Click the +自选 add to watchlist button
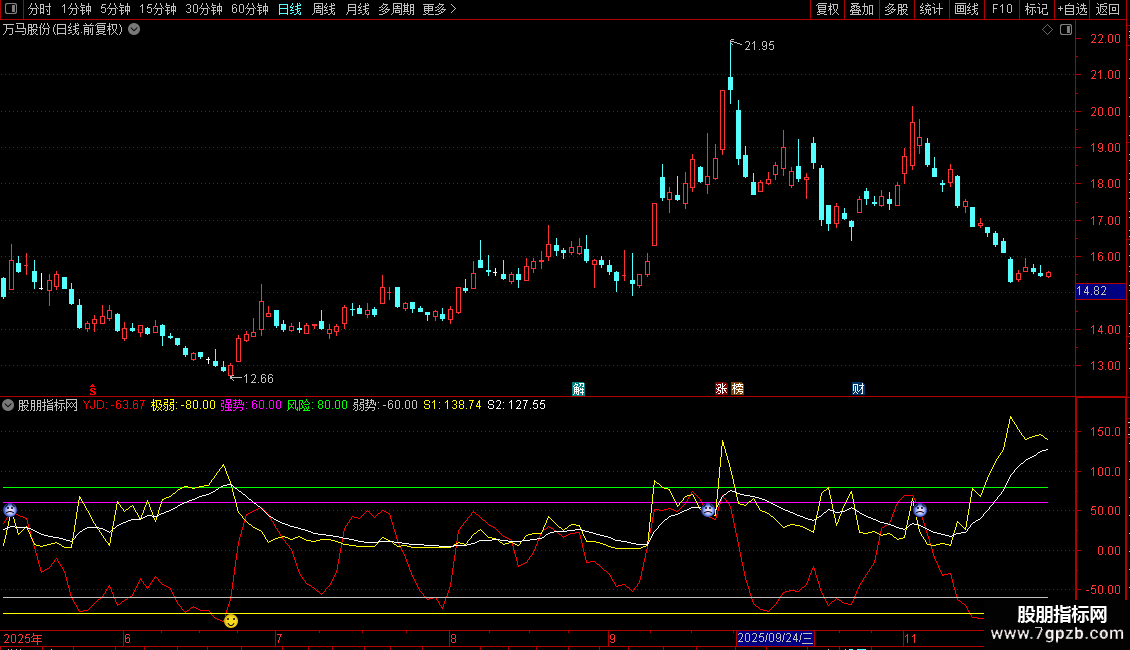The image size is (1130, 650). point(1070,9)
